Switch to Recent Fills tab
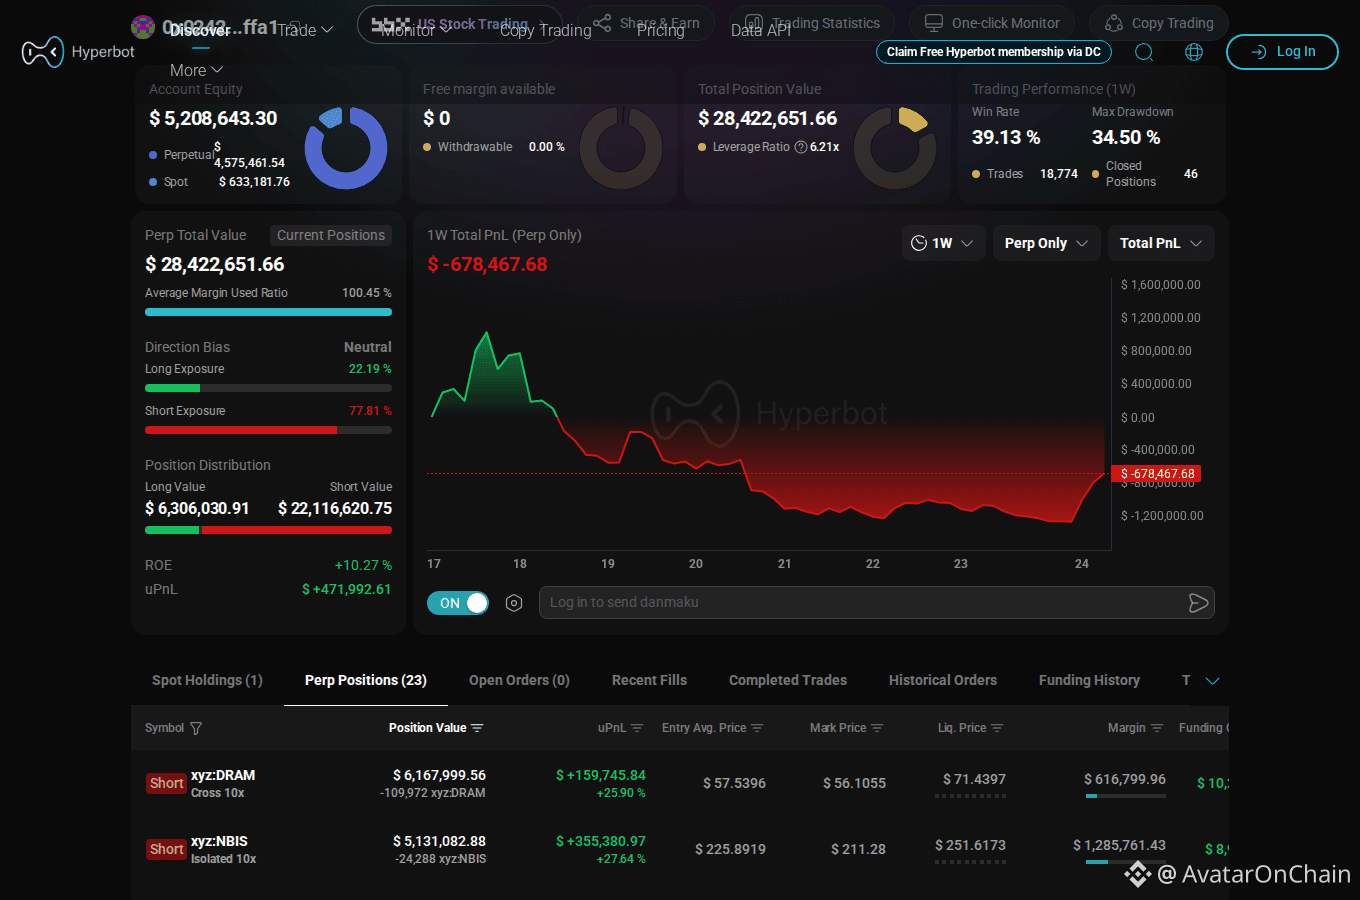 [x=649, y=680]
